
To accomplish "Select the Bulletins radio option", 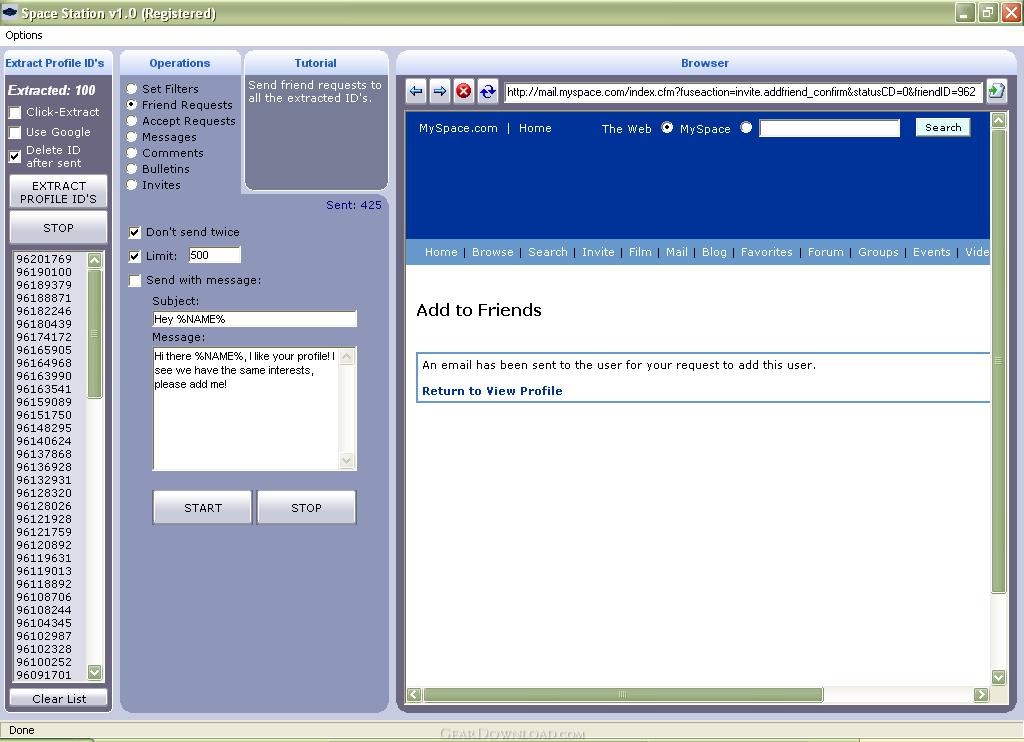I will pos(132,169).
